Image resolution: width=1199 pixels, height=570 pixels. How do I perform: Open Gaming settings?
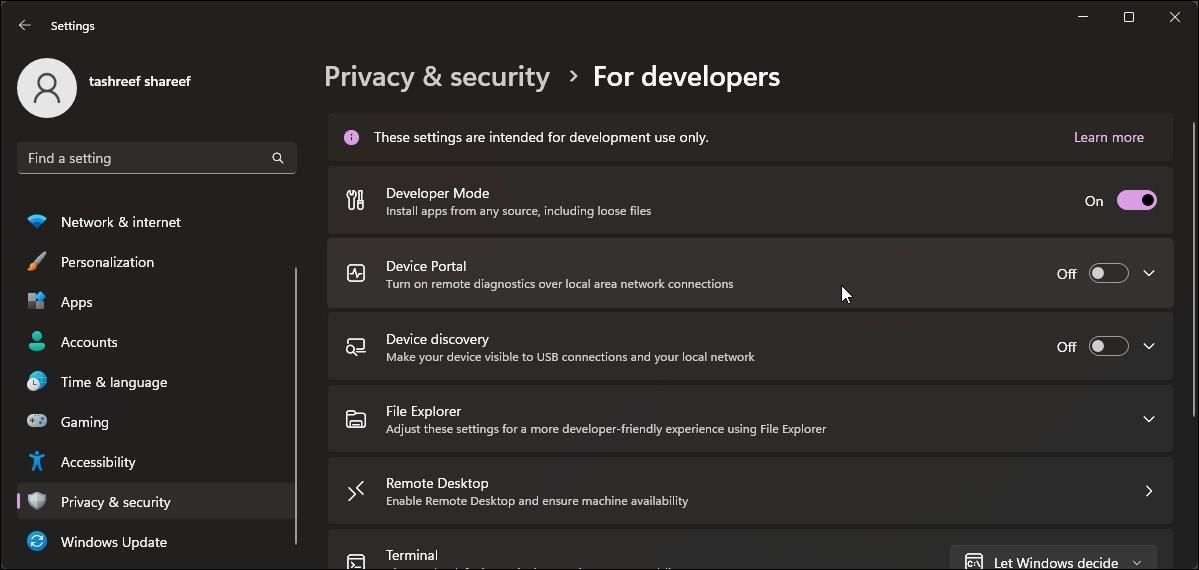click(x=156, y=422)
